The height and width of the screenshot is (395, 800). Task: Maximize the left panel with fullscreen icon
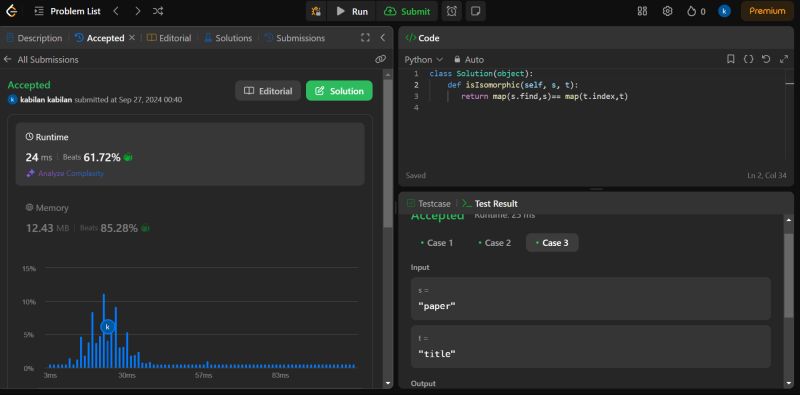pos(365,38)
